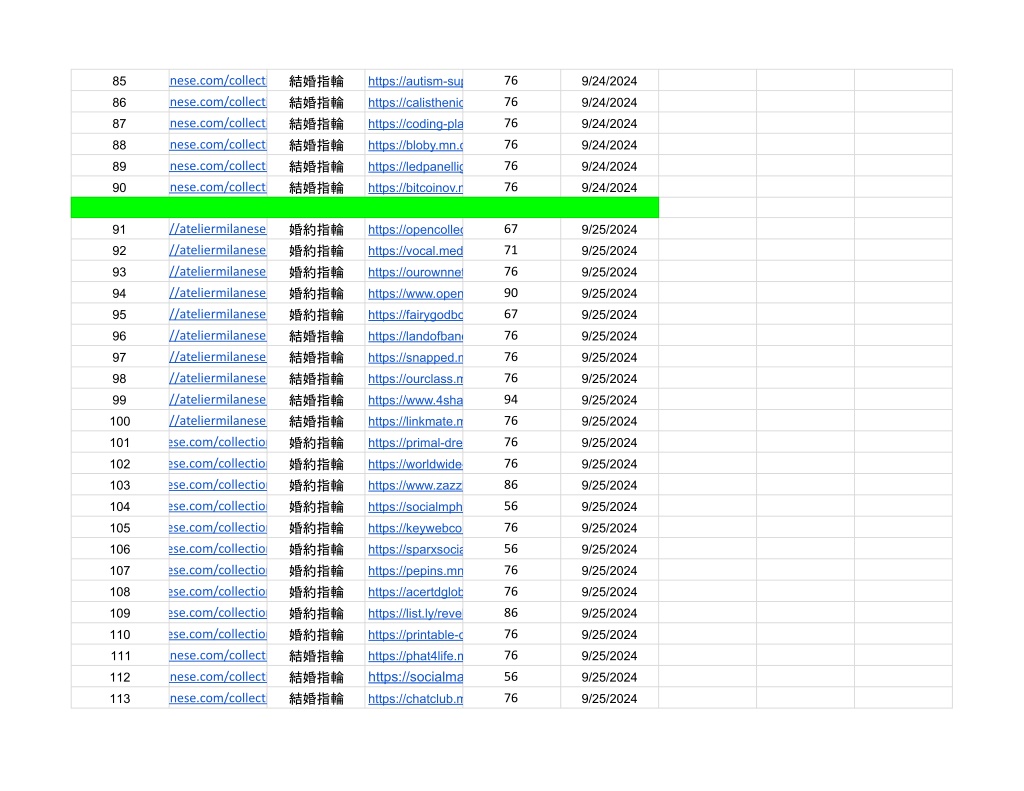The image size is (1024, 791).
Task: Select the 9/24/2024 date cell in row 85
Action: click(x=609, y=81)
